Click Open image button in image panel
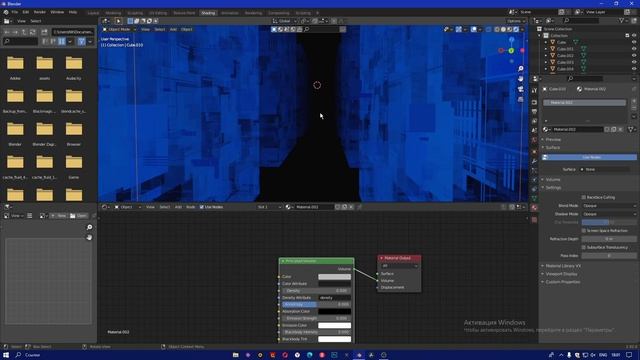640x360 pixels. pos(78,216)
